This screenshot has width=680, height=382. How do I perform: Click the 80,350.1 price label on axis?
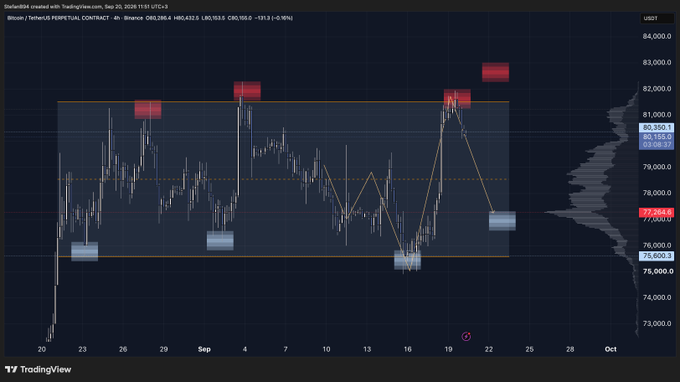657,127
